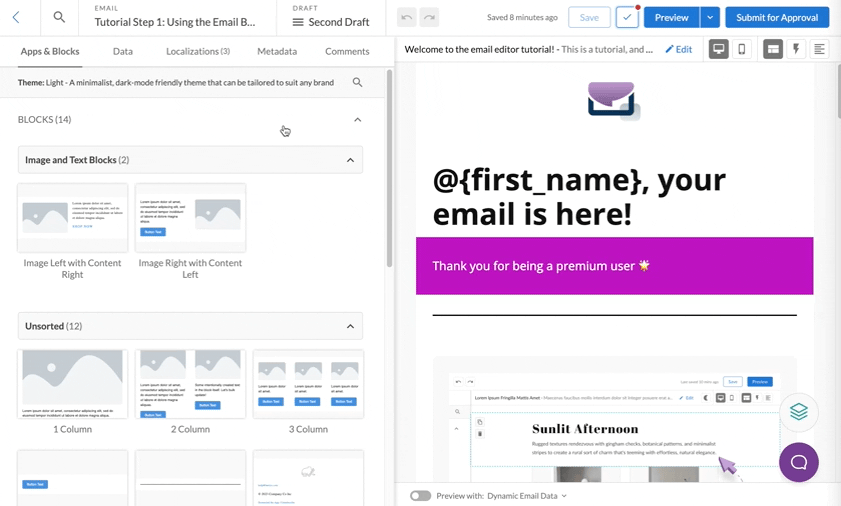Click the first_name headline text
The width and height of the screenshot is (841, 506).
[579, 196]
